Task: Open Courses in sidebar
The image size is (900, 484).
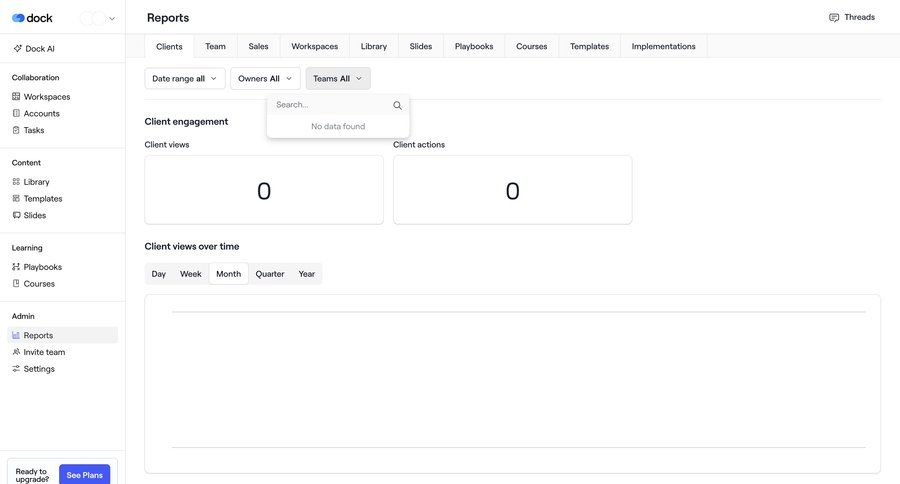Action: coord(63,283)
